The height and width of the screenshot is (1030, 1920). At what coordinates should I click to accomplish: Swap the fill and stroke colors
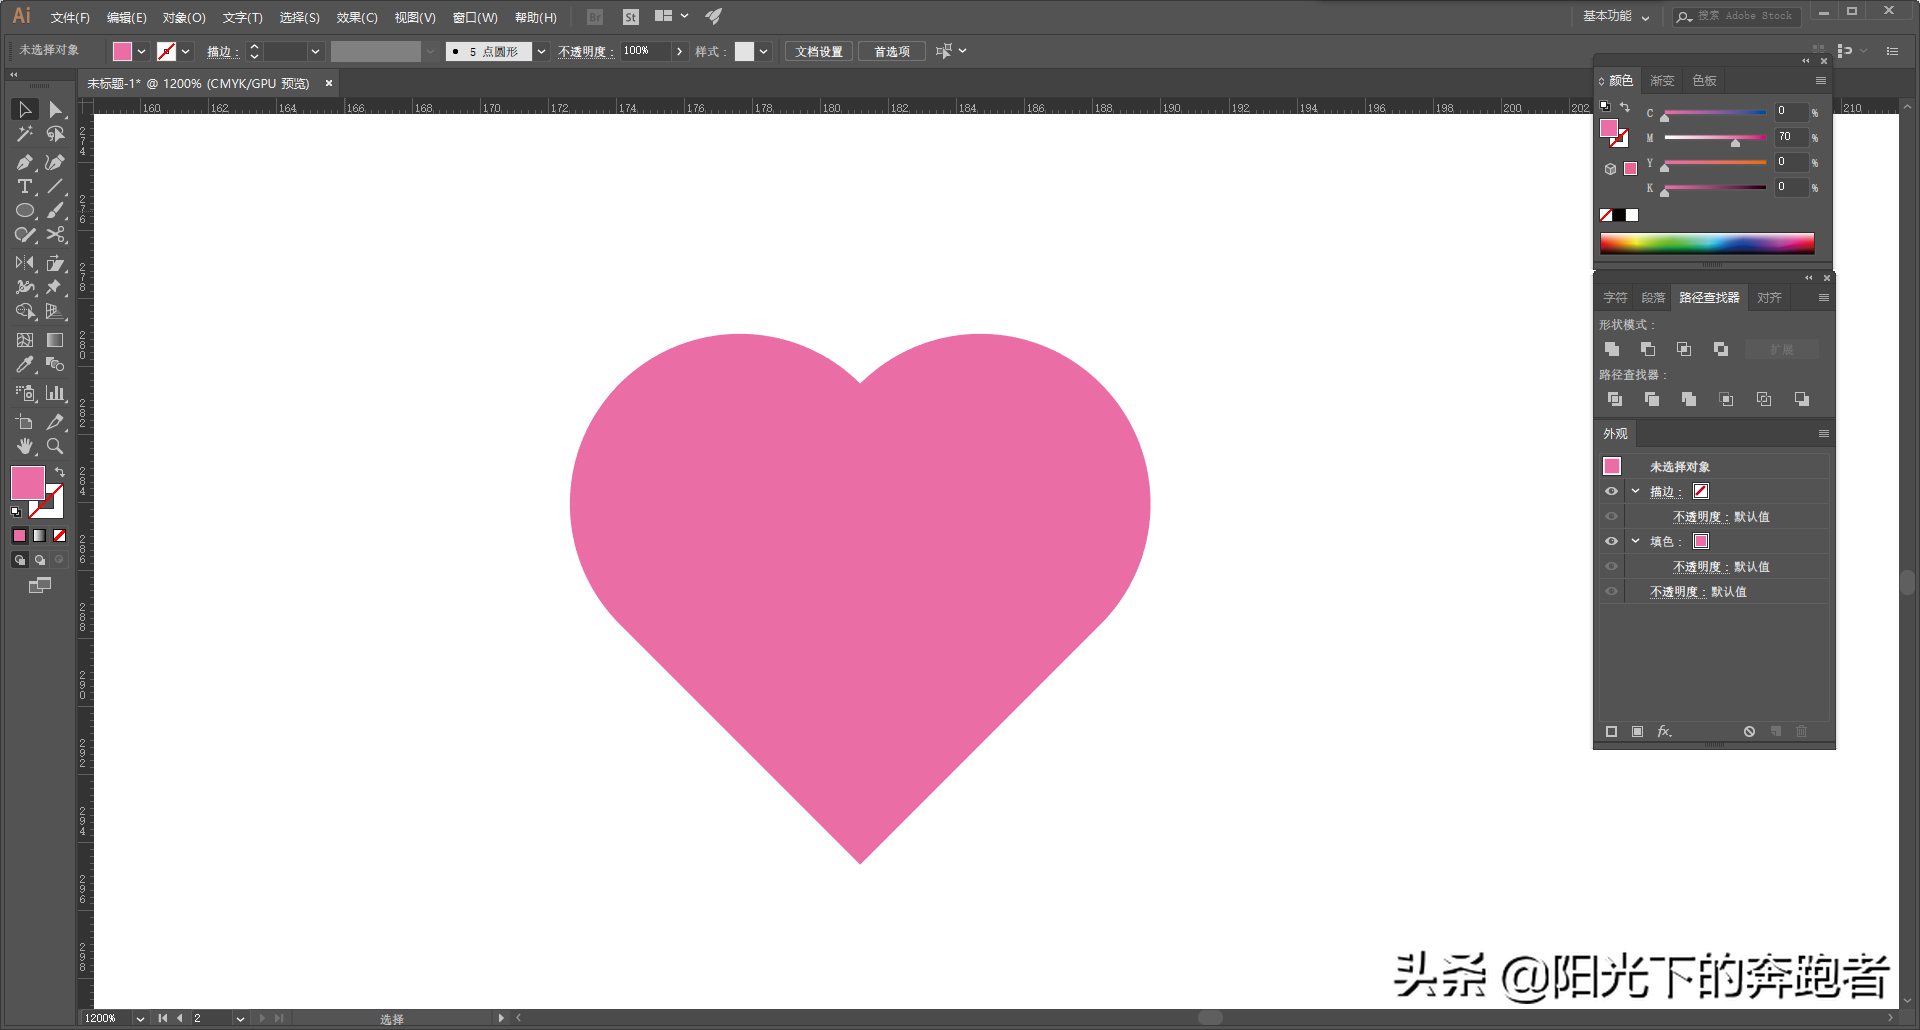(x=61, y=471)
